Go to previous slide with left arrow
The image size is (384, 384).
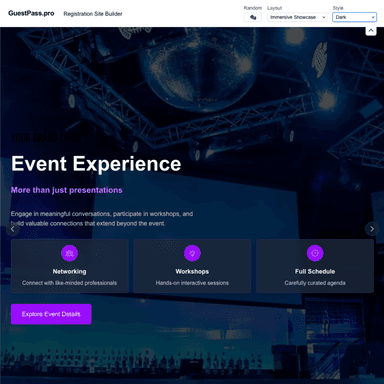point(13,229)
